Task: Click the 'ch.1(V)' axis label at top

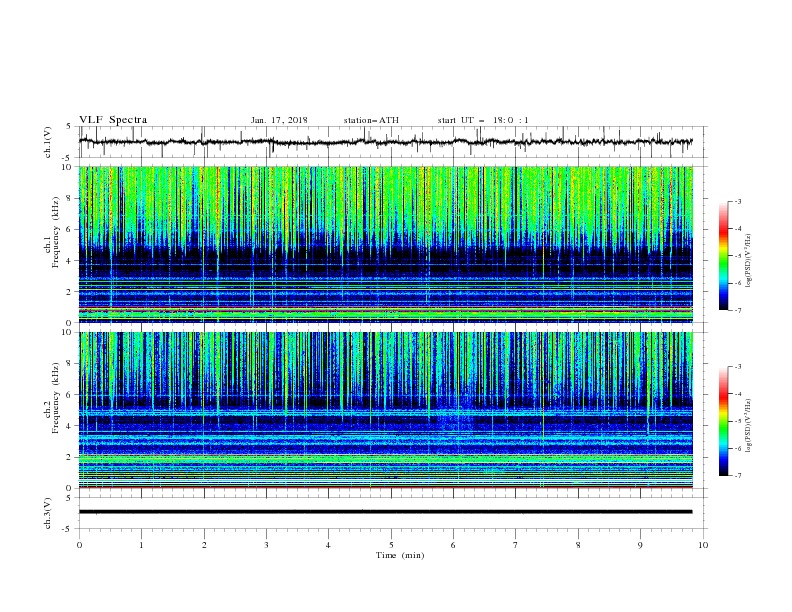Action: point(48,142)
